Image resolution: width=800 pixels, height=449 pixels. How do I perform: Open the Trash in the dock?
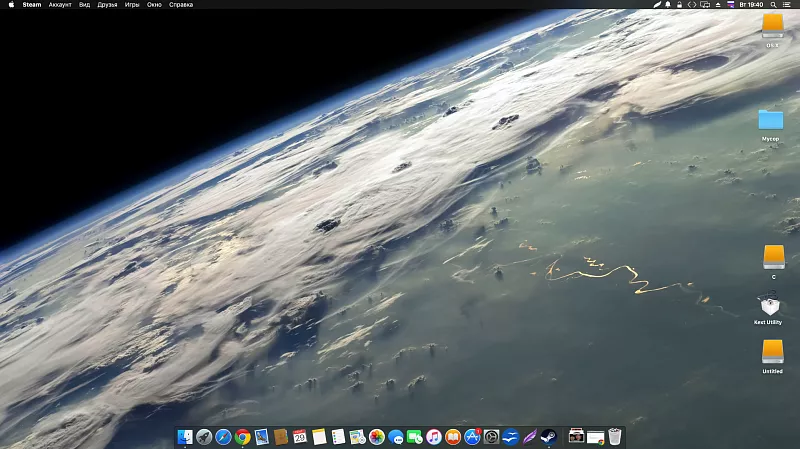coord(615,437)
